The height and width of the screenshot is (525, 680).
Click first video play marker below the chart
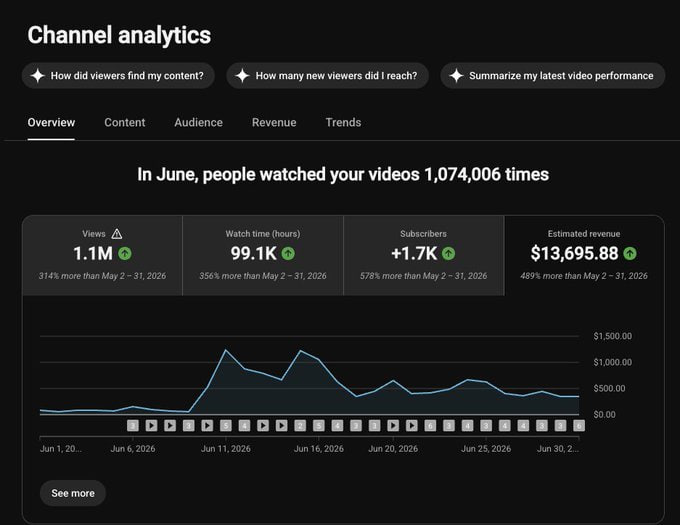tap(151, 426)
